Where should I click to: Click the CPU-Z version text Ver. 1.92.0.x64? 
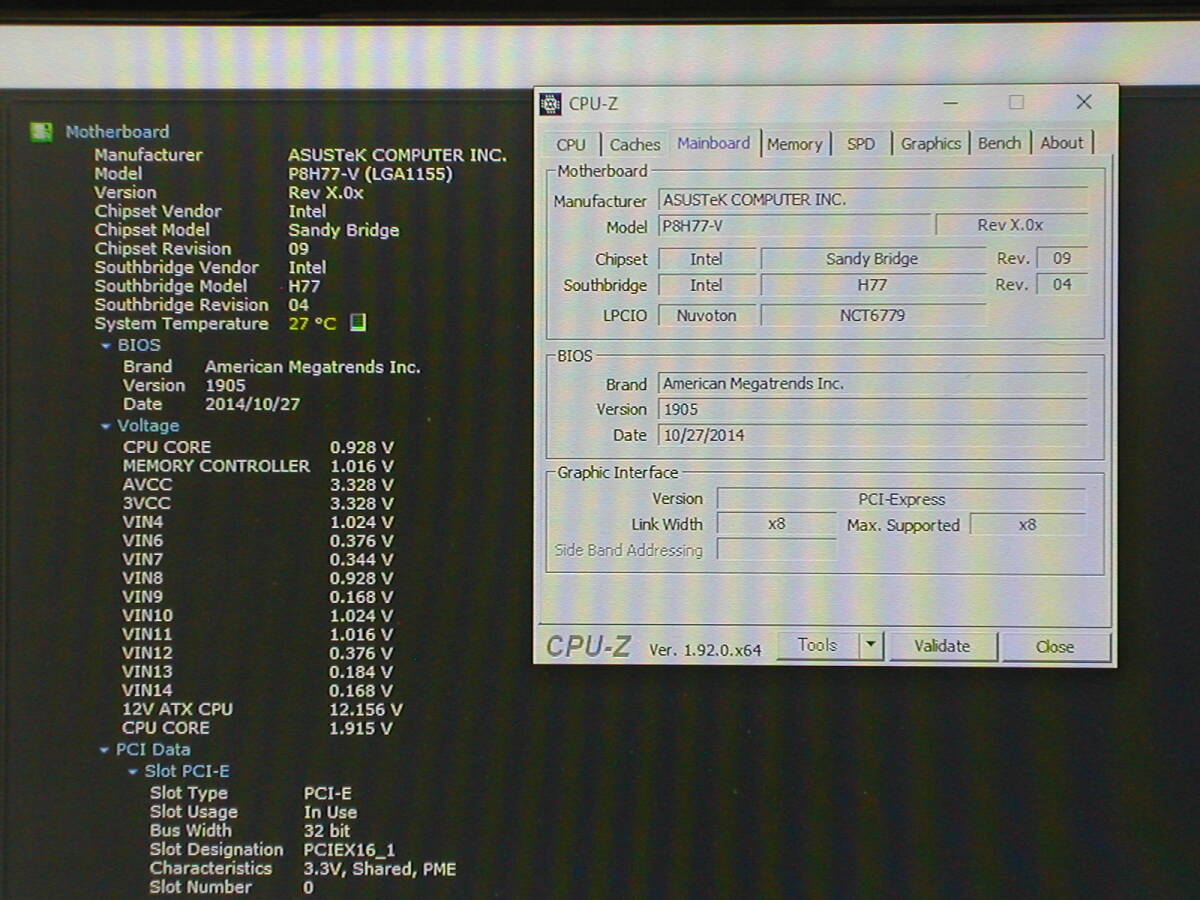point(705,650)
